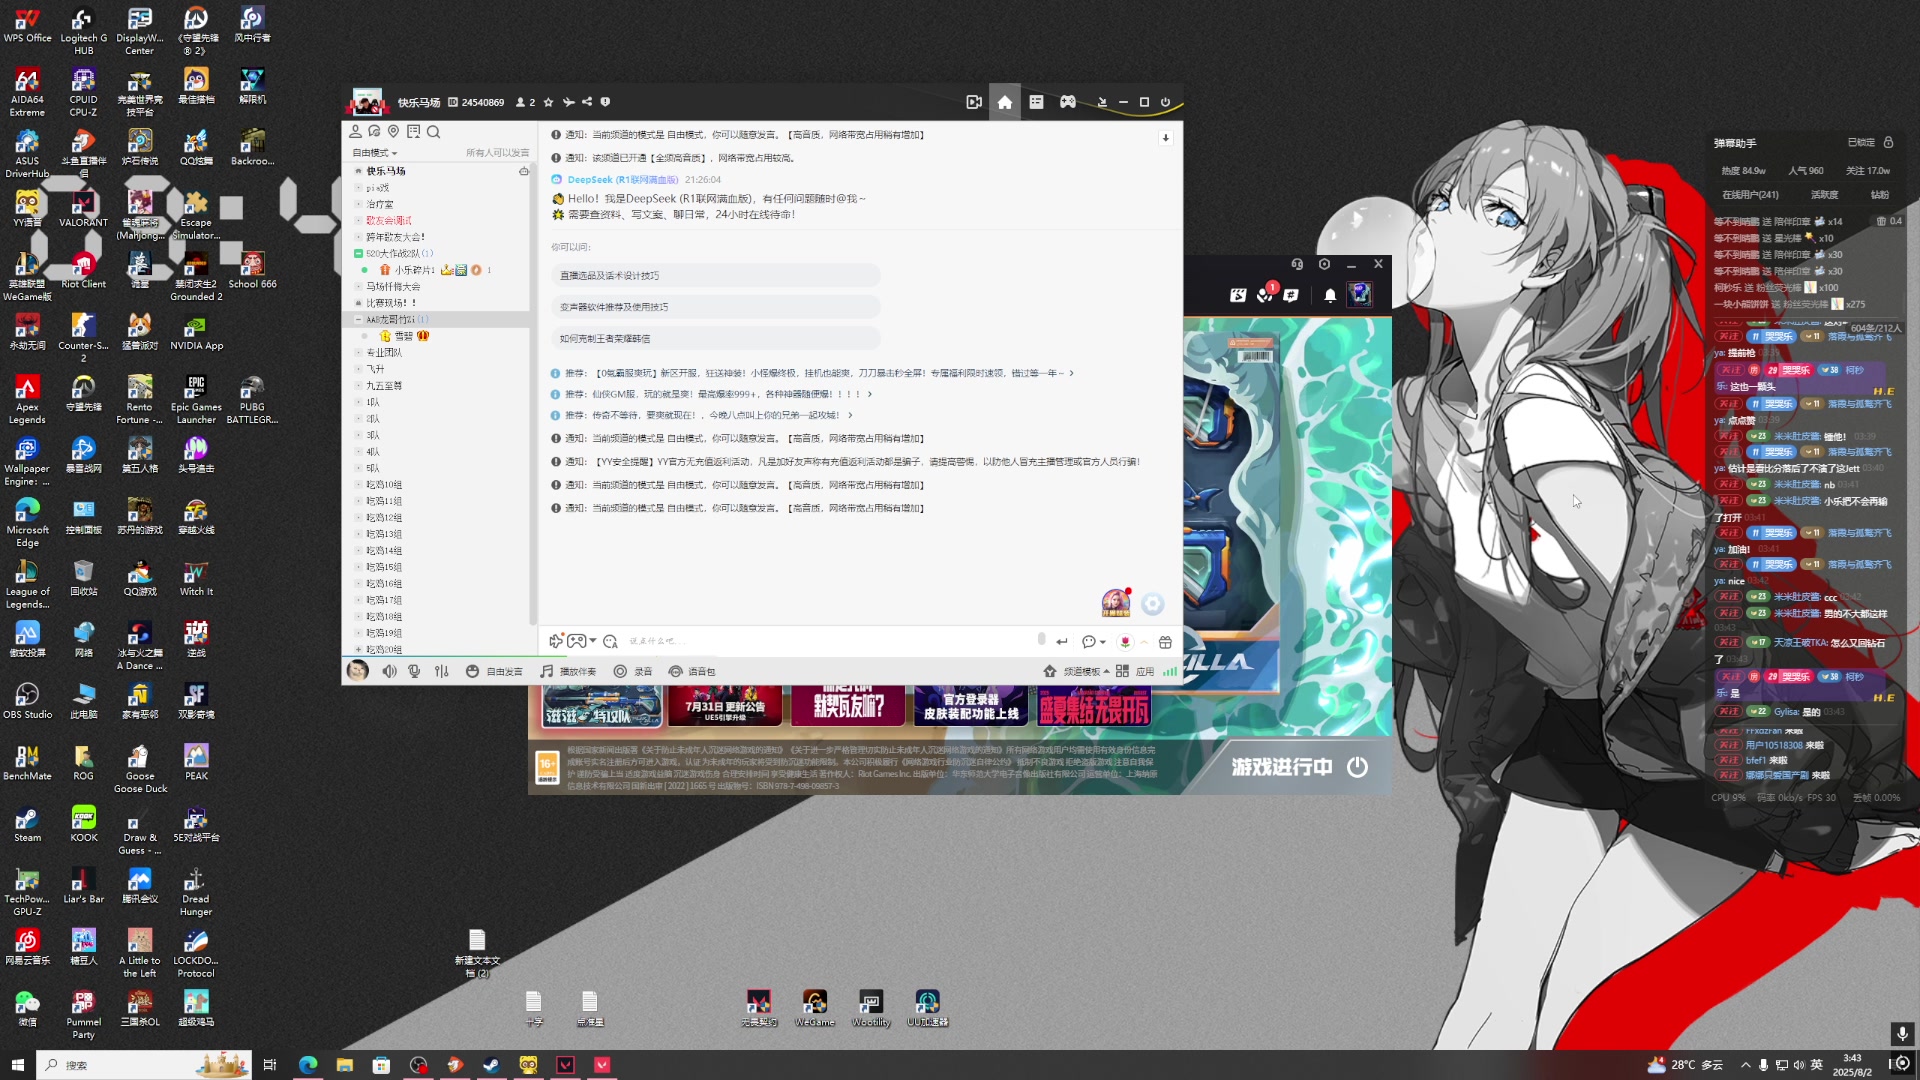Open the chat bubble dropdown in input bar
Viewport: 1920px width, 1080px height.
click(1094, 642)
